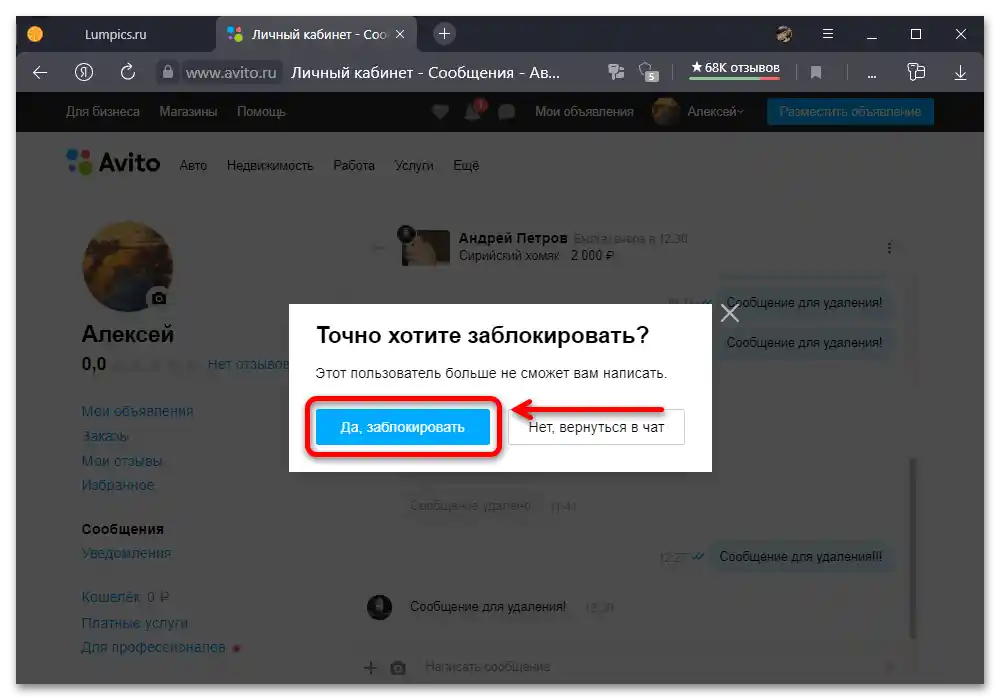Close the 'Личный кабинет' tab
The image size is (1000, 700).
(400, 34)
